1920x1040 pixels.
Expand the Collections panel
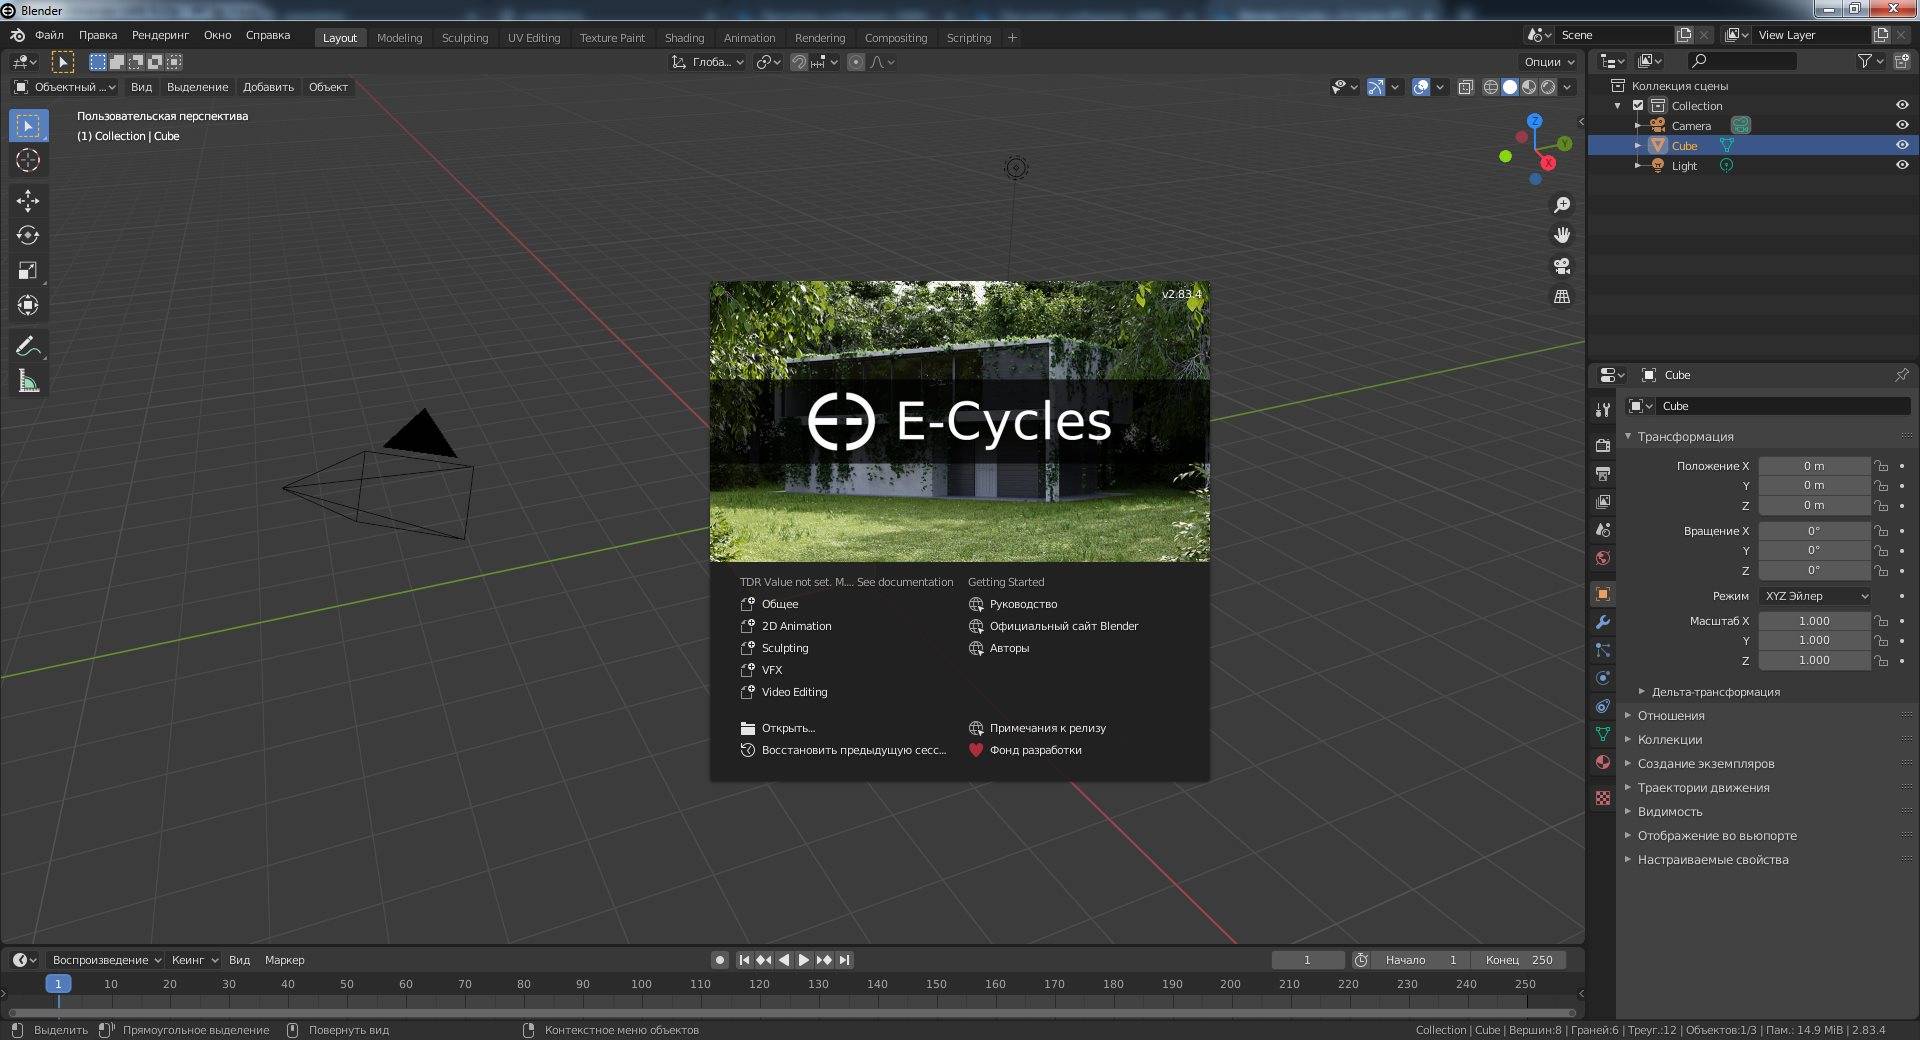coord(1669,740)
